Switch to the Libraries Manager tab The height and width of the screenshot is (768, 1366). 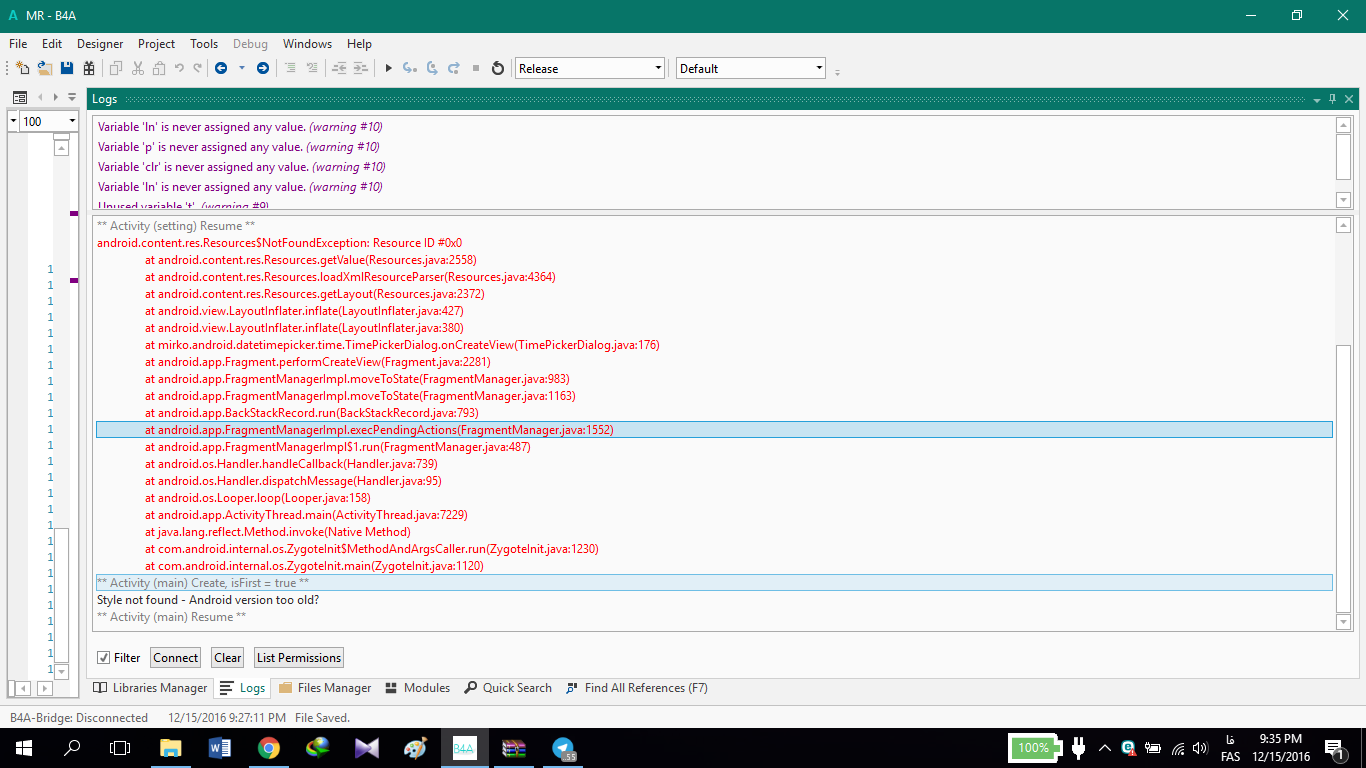(x=150, y=688)
